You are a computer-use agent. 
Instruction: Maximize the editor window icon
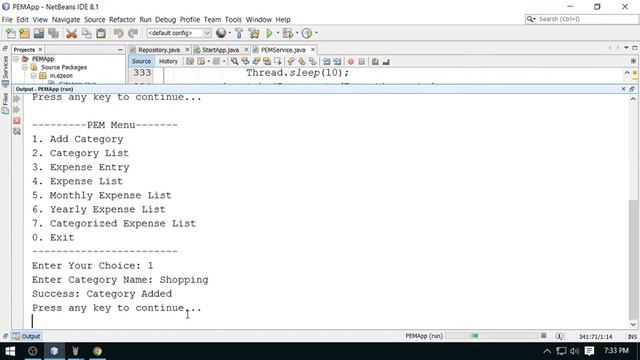(x=635, y=48)
